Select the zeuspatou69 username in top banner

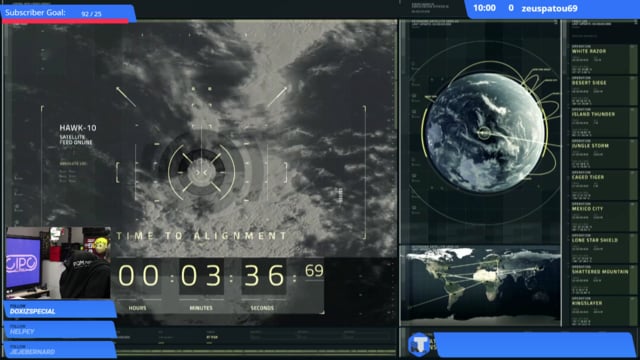pos(549,8)
